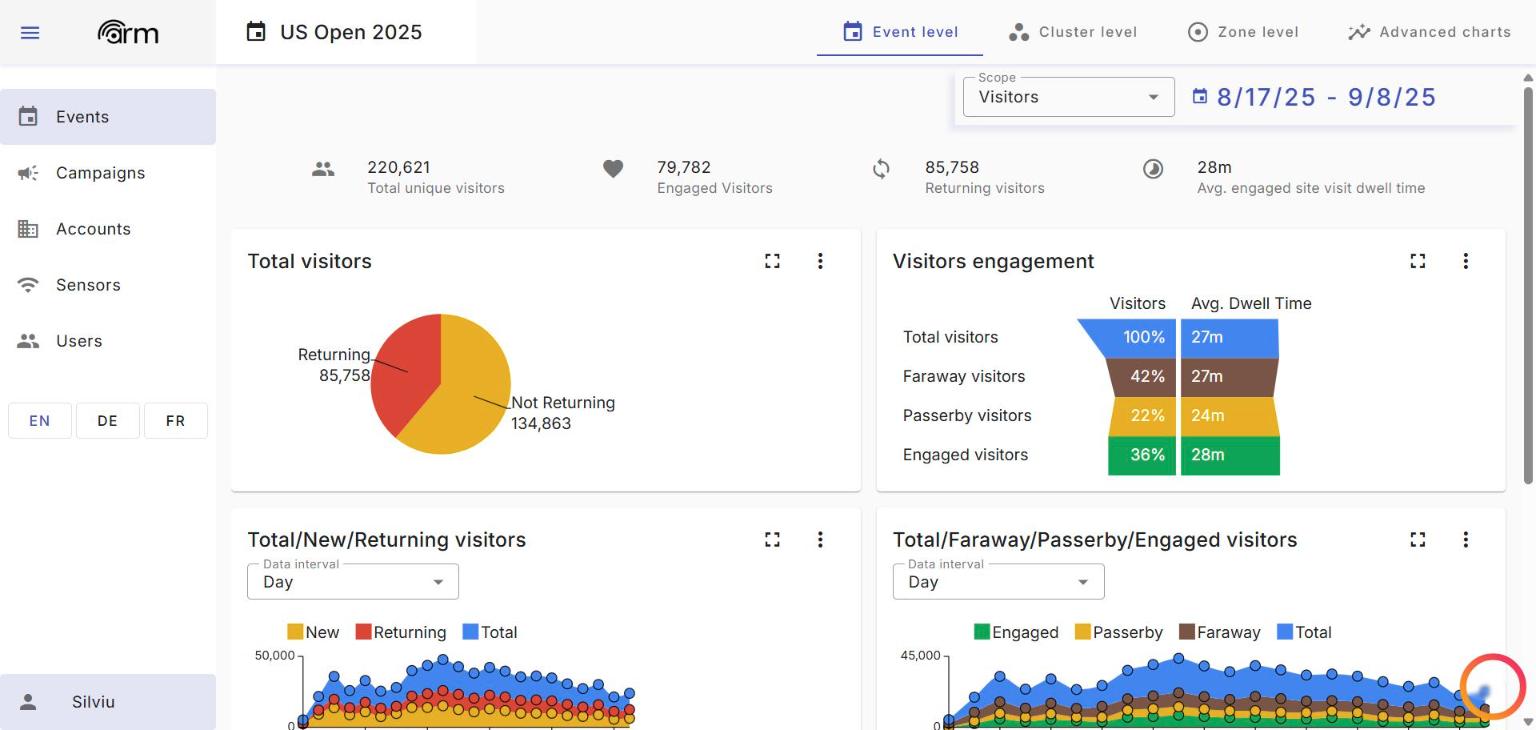Click the Campaigns megaphone icon
This screenshot has width=1536, height=730.
point(28,173)
